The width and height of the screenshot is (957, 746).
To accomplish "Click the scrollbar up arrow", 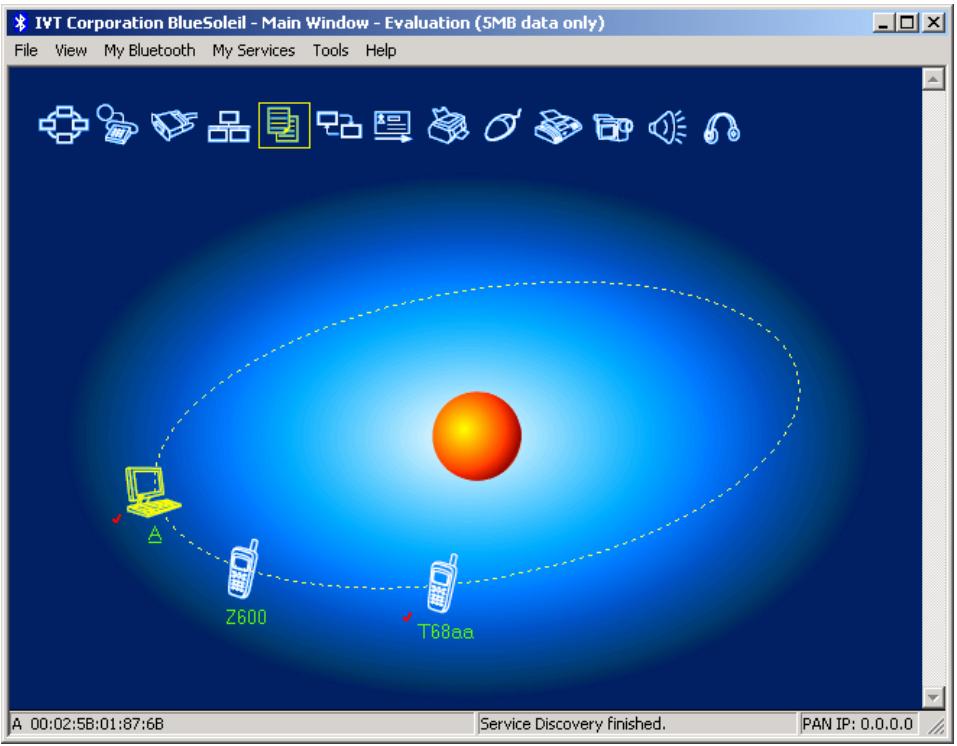I will (933, 79).
